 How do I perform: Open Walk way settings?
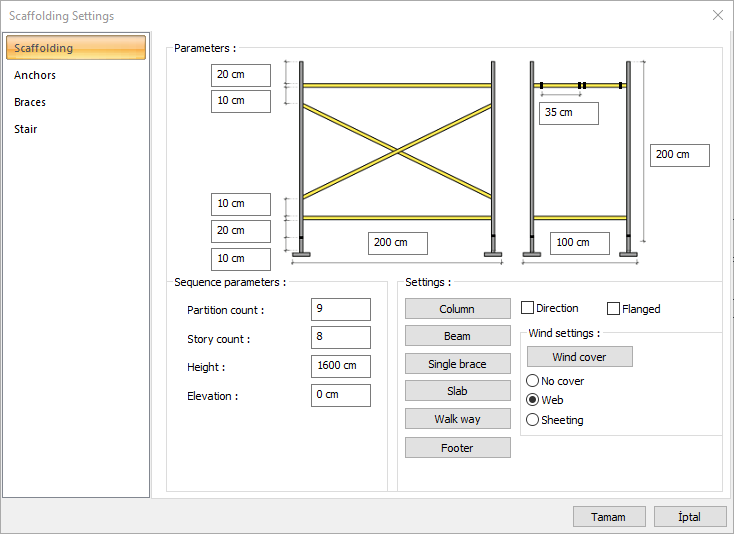[x=457, y=419]
